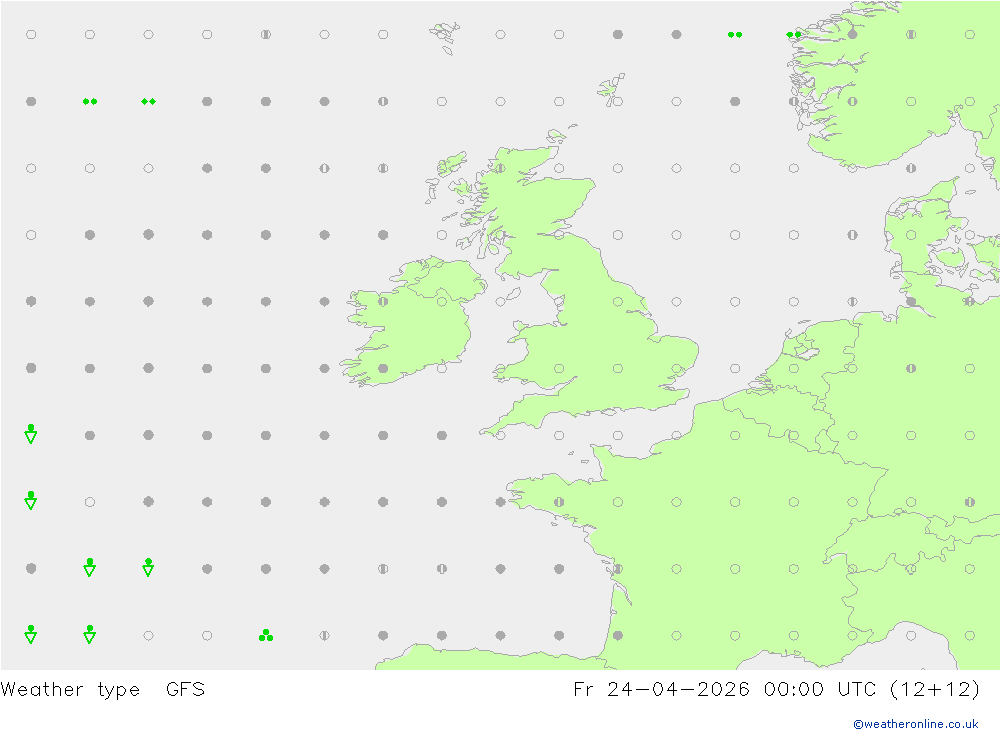The width and height of the screenshot is (1000, 733).
Task: Click the filled grey circle over southwest Ireland
Action: click(383, 369)
